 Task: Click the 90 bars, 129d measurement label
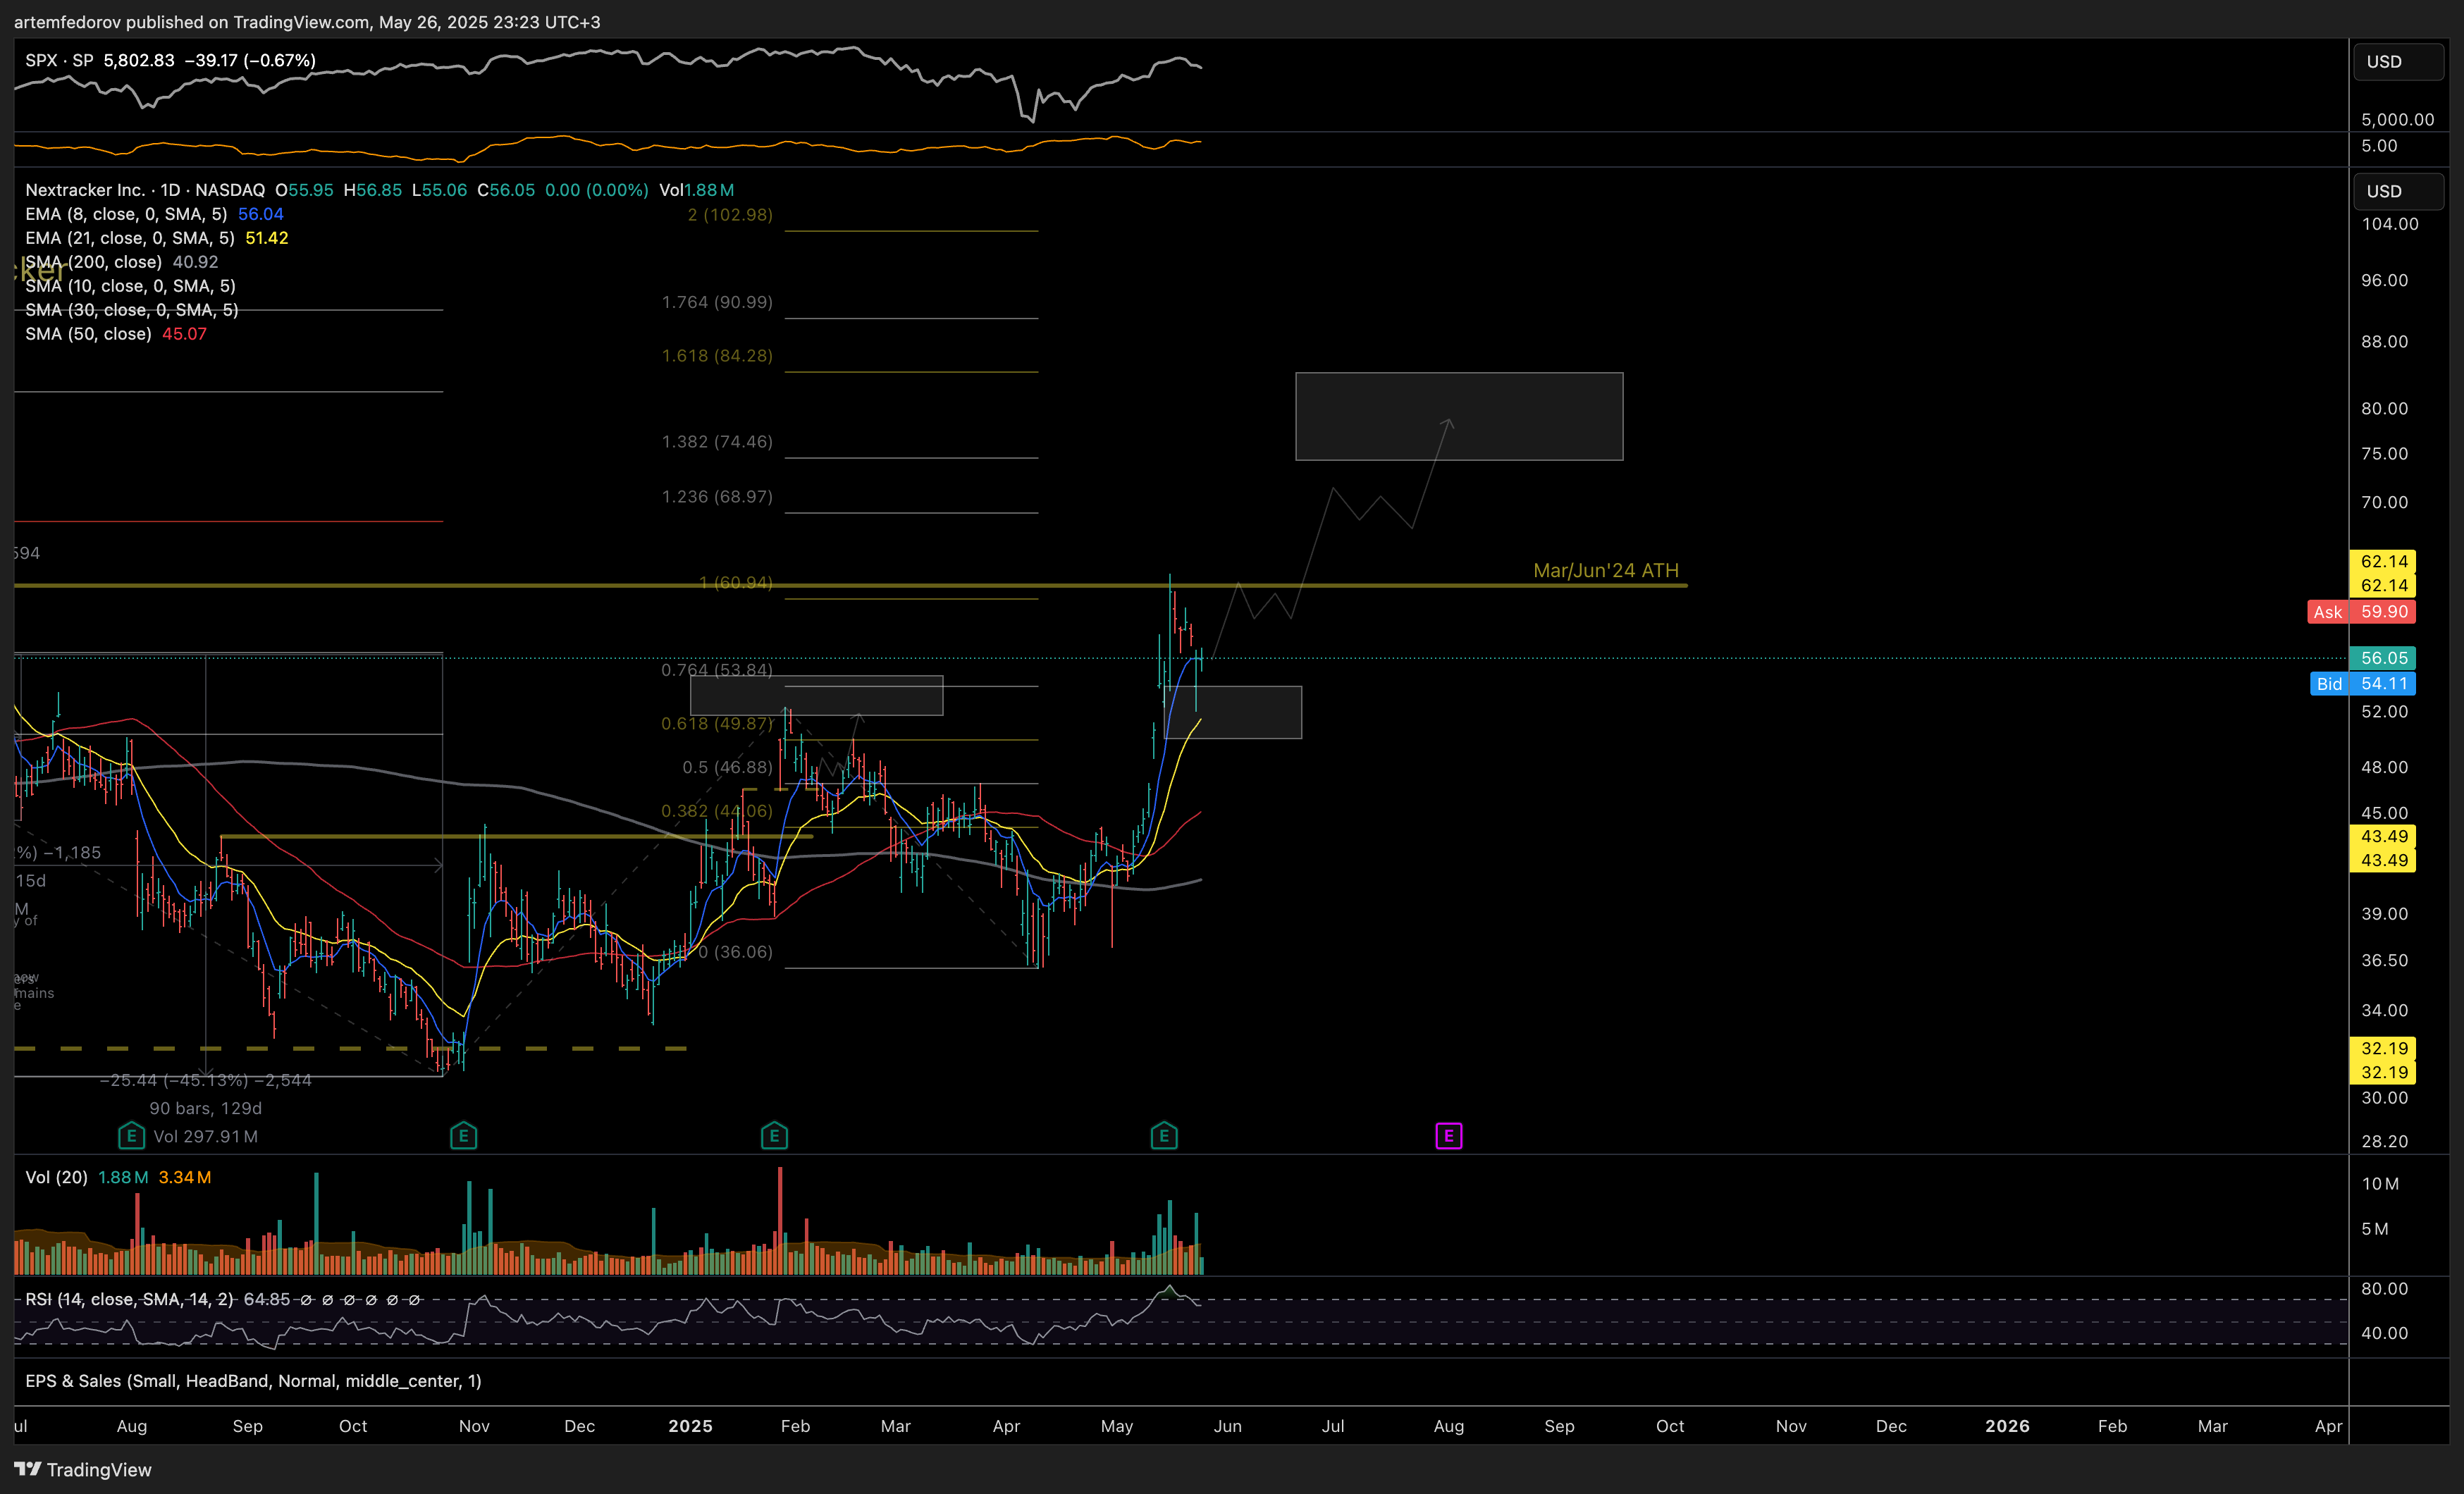206,1108
